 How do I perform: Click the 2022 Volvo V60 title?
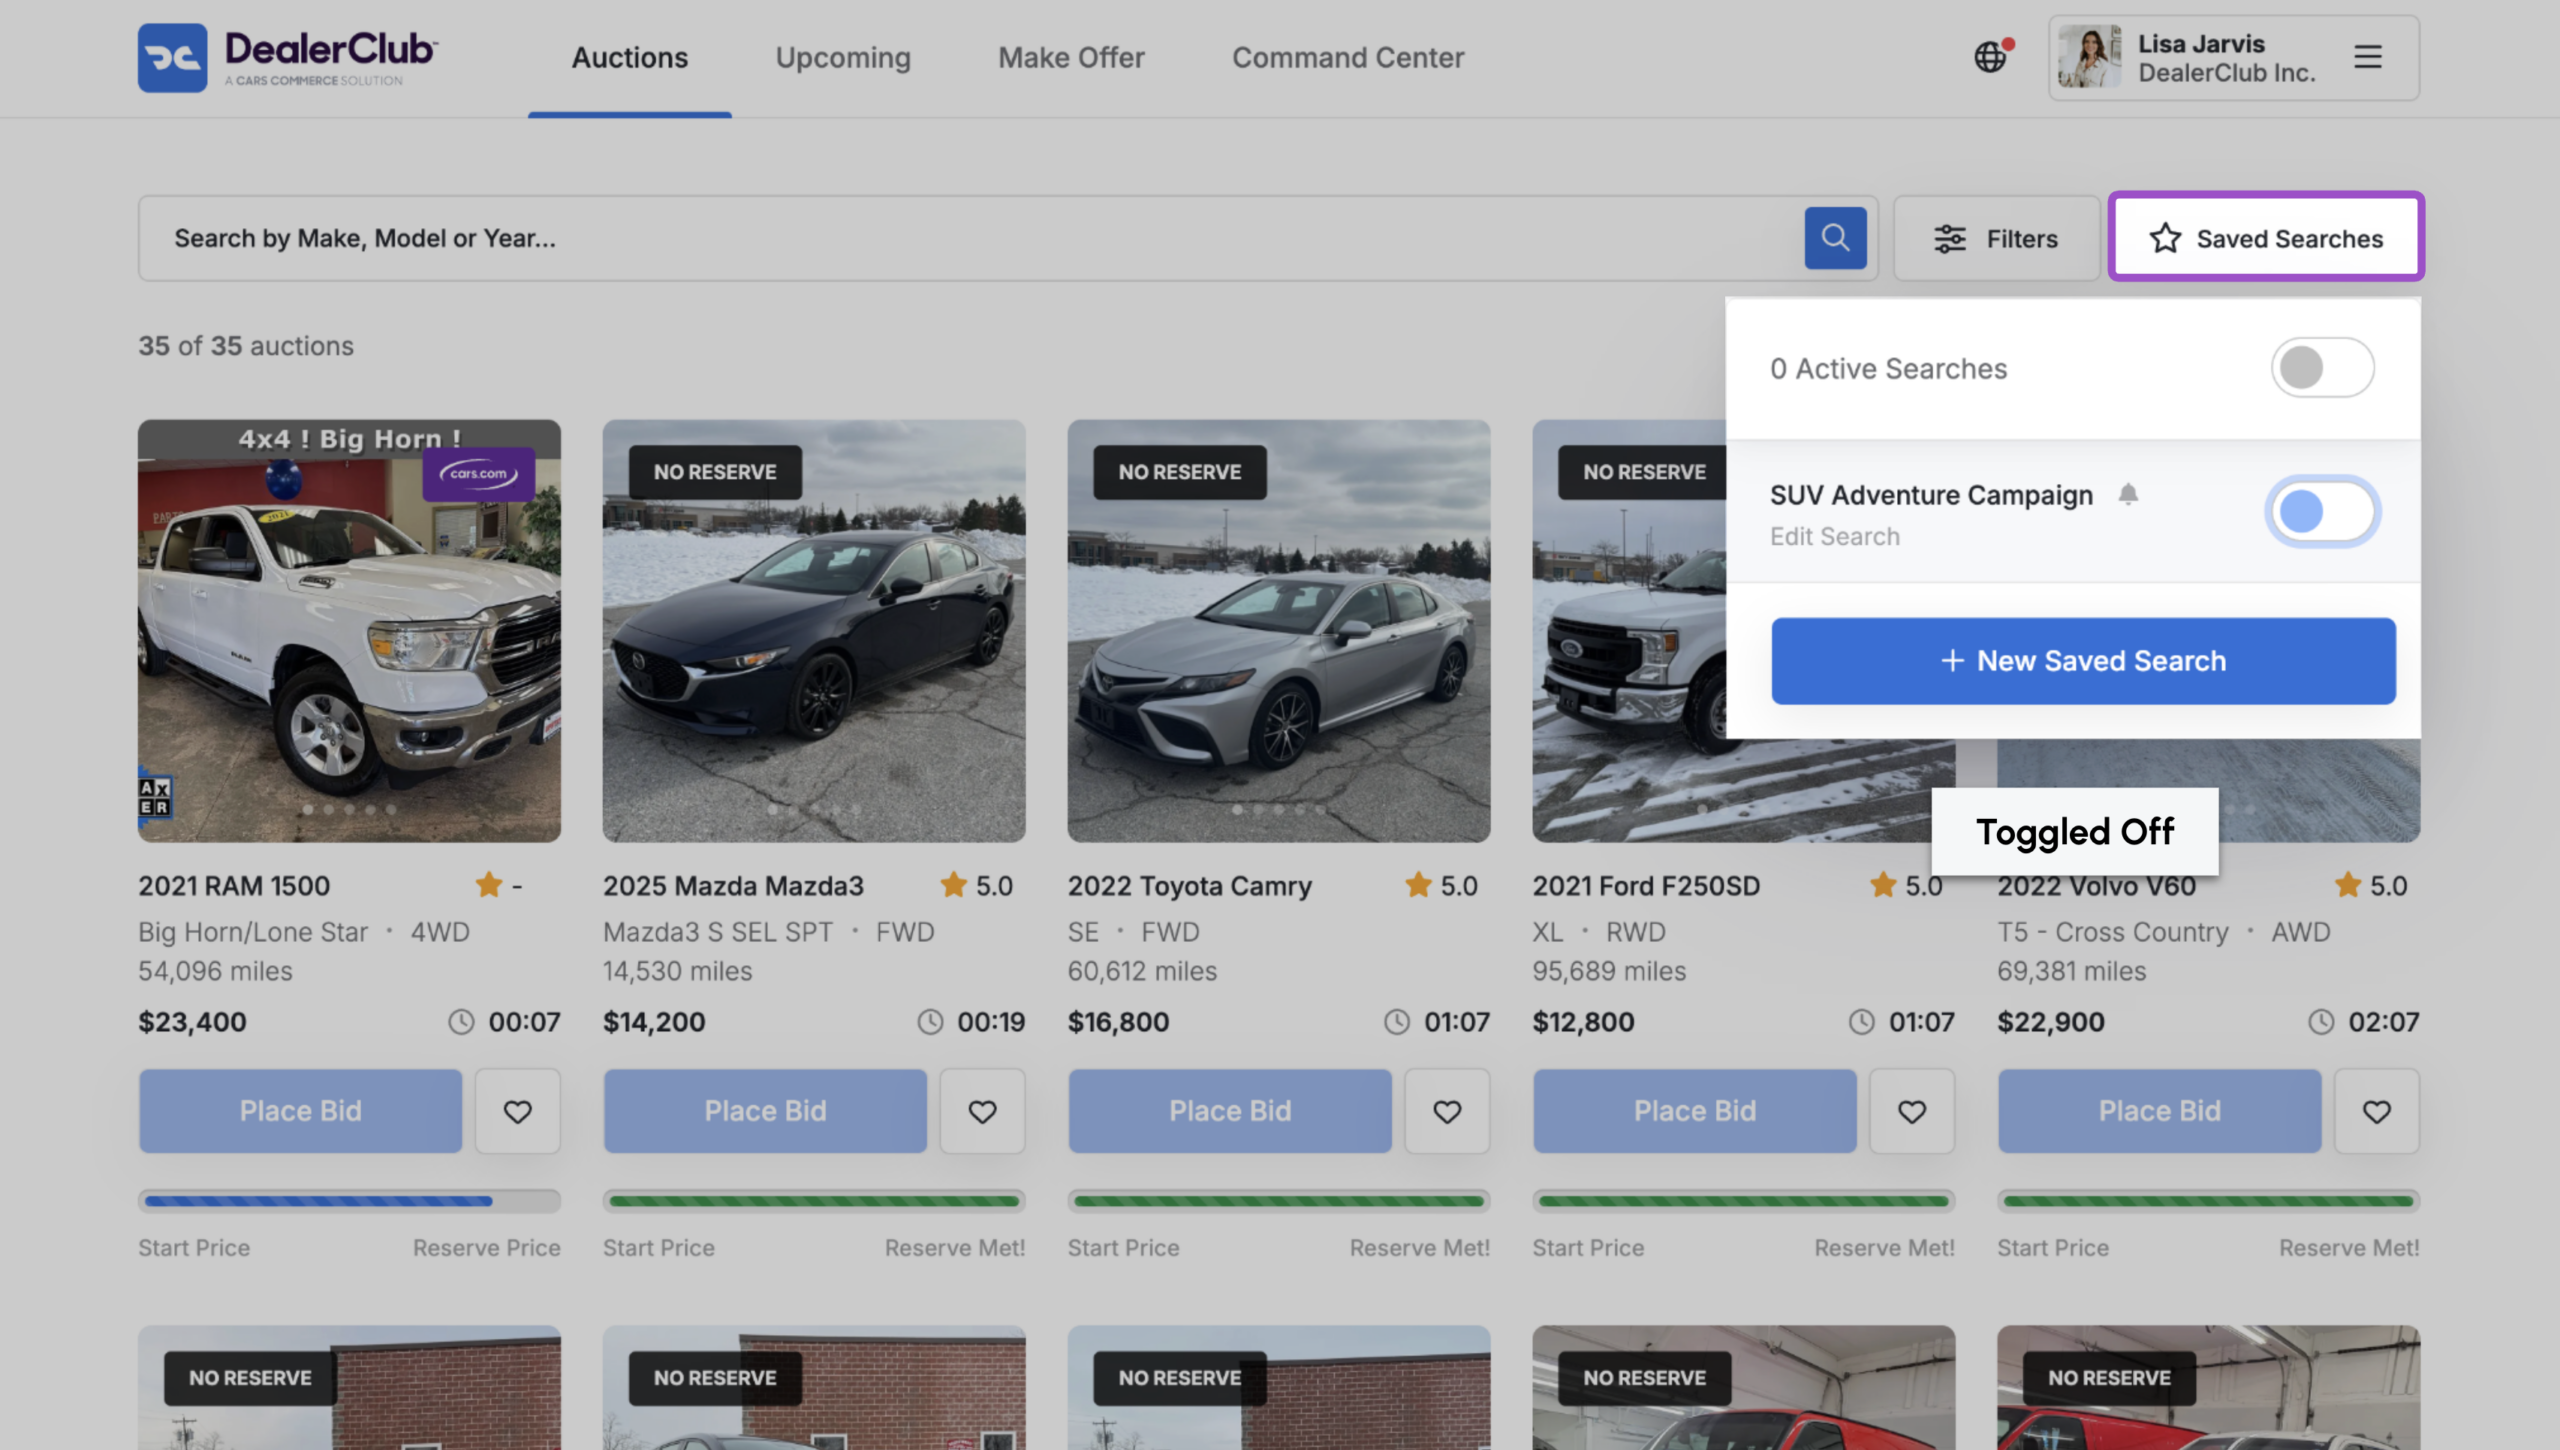coord(2097,887)
